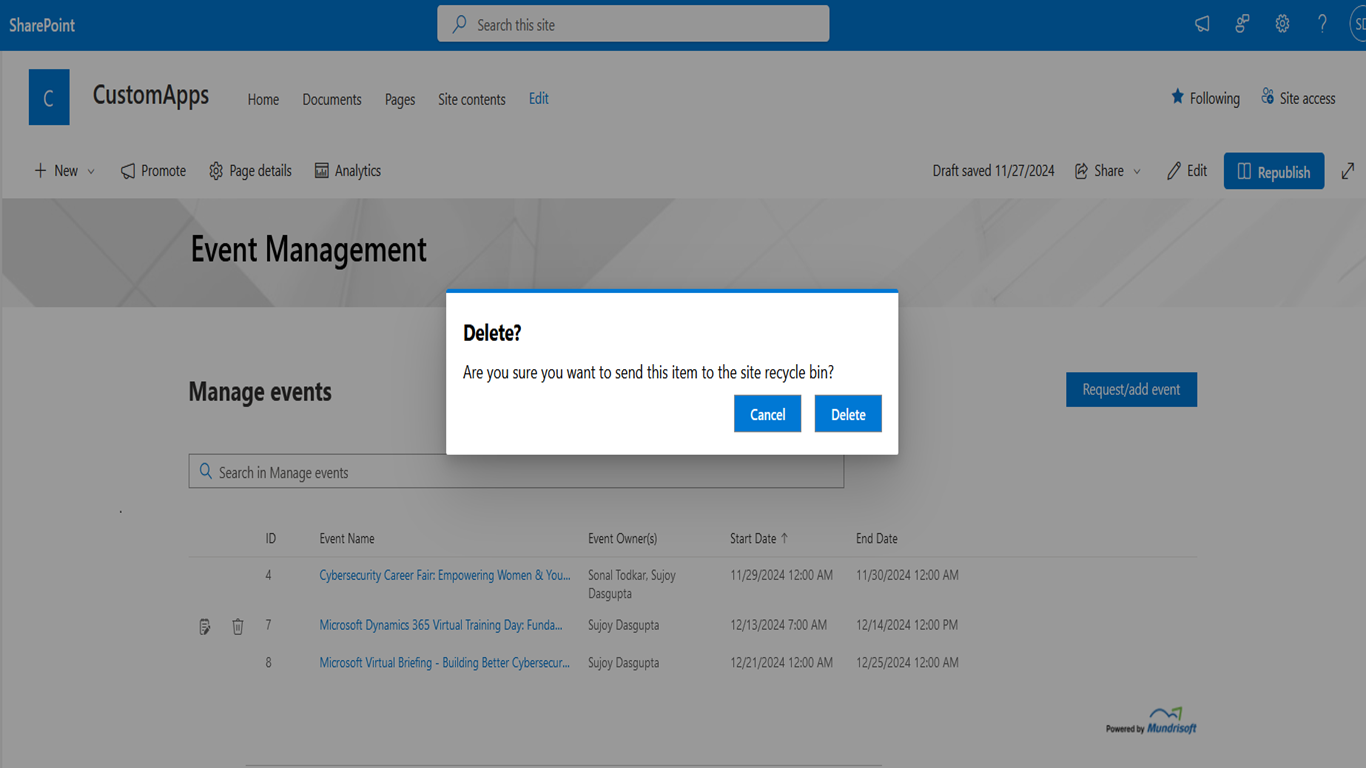Viewport: 1366px width, 768px height.
Task: Open the help question mark icon
Action: (x=1322, y=24)
